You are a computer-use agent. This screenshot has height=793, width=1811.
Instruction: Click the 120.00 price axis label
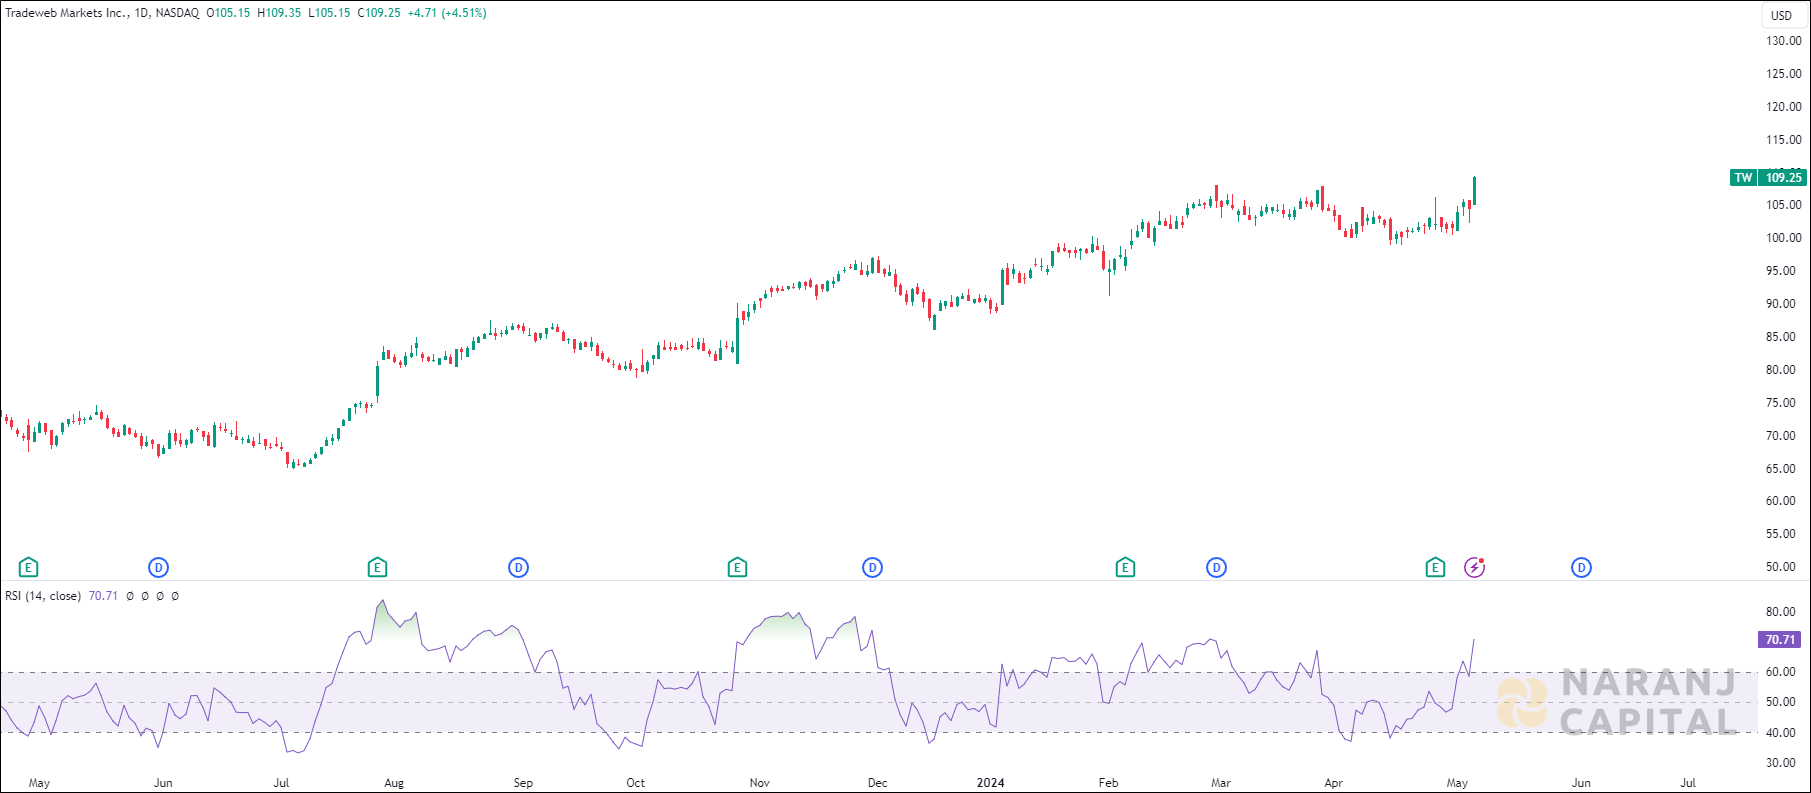coord(1783,107)
